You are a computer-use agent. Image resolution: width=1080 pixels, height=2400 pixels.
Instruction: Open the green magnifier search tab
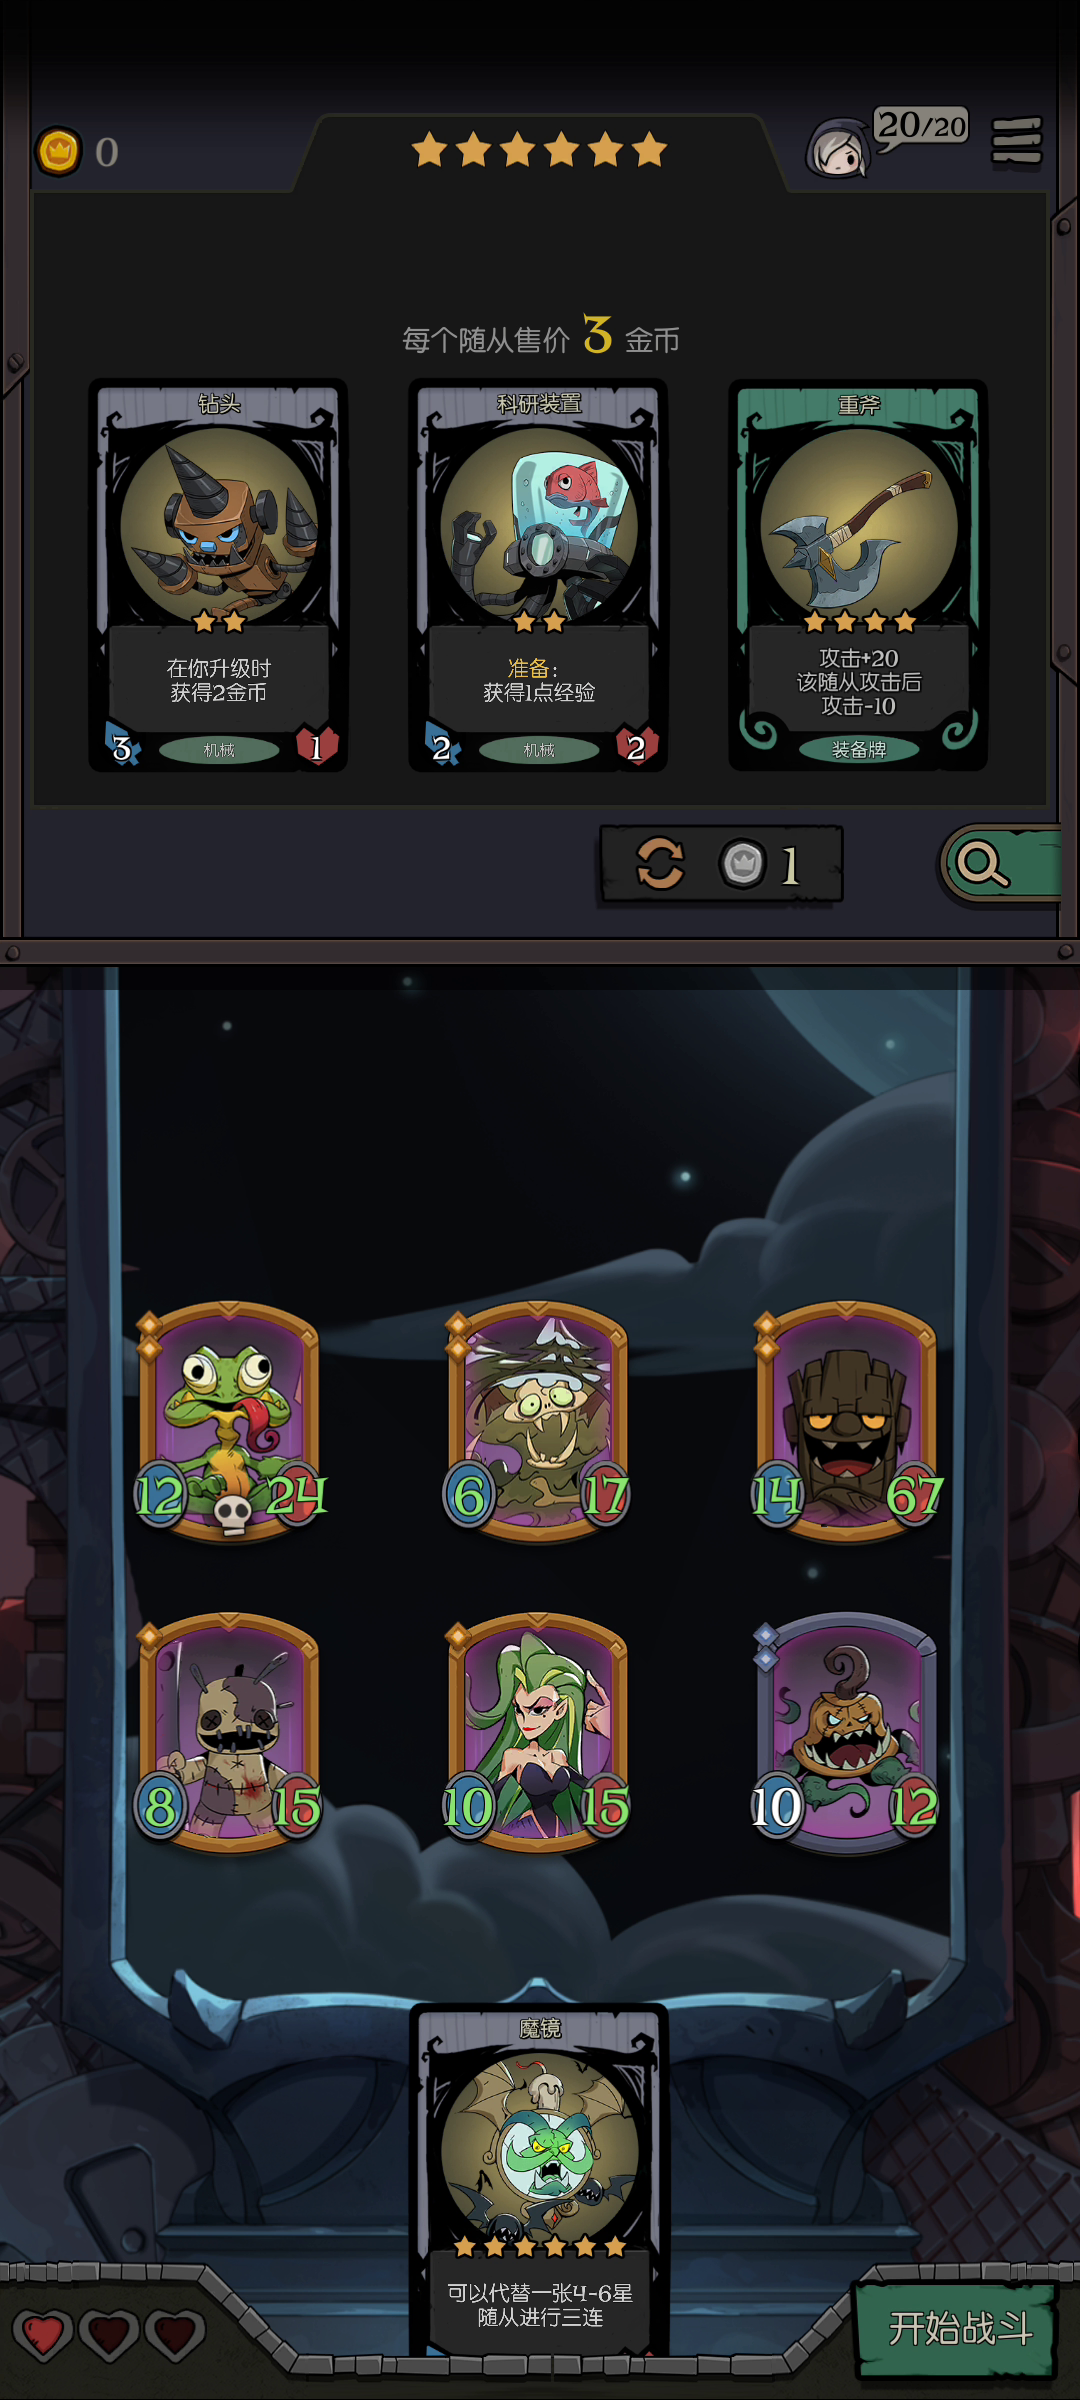pyautogui.click(x=1000, y=865)
